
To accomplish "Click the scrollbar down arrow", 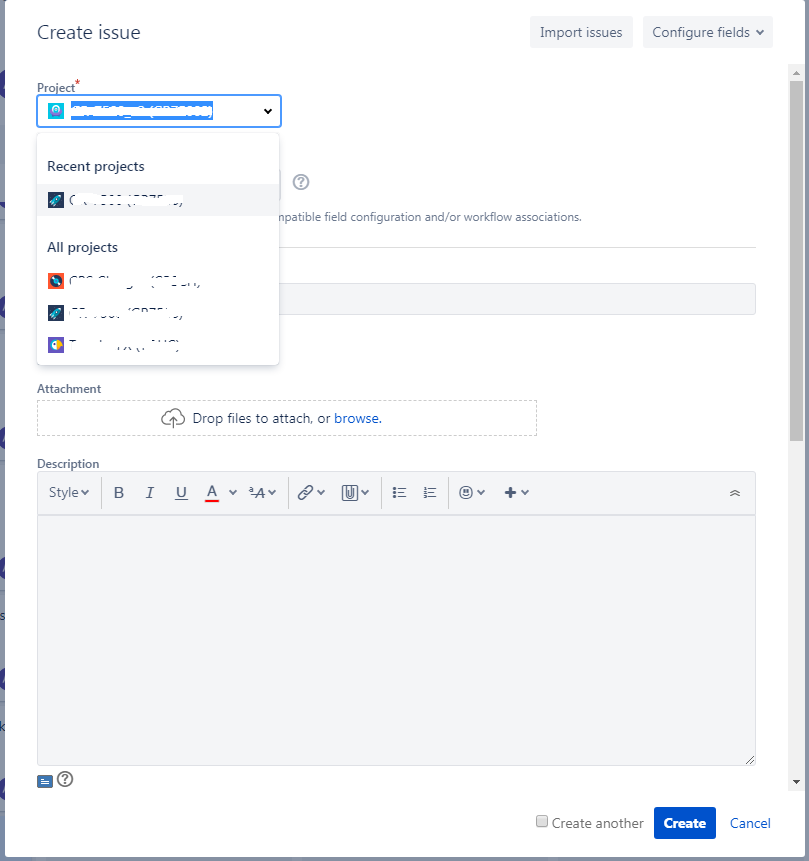I will pos(796,782).
